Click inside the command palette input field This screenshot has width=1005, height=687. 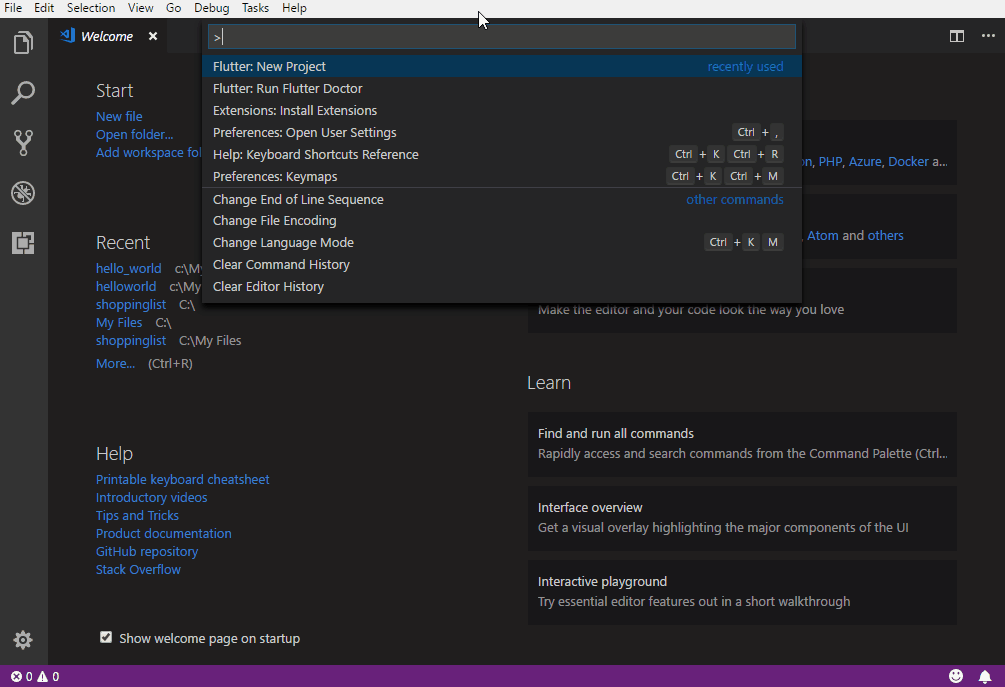click(x=500, y=36)
